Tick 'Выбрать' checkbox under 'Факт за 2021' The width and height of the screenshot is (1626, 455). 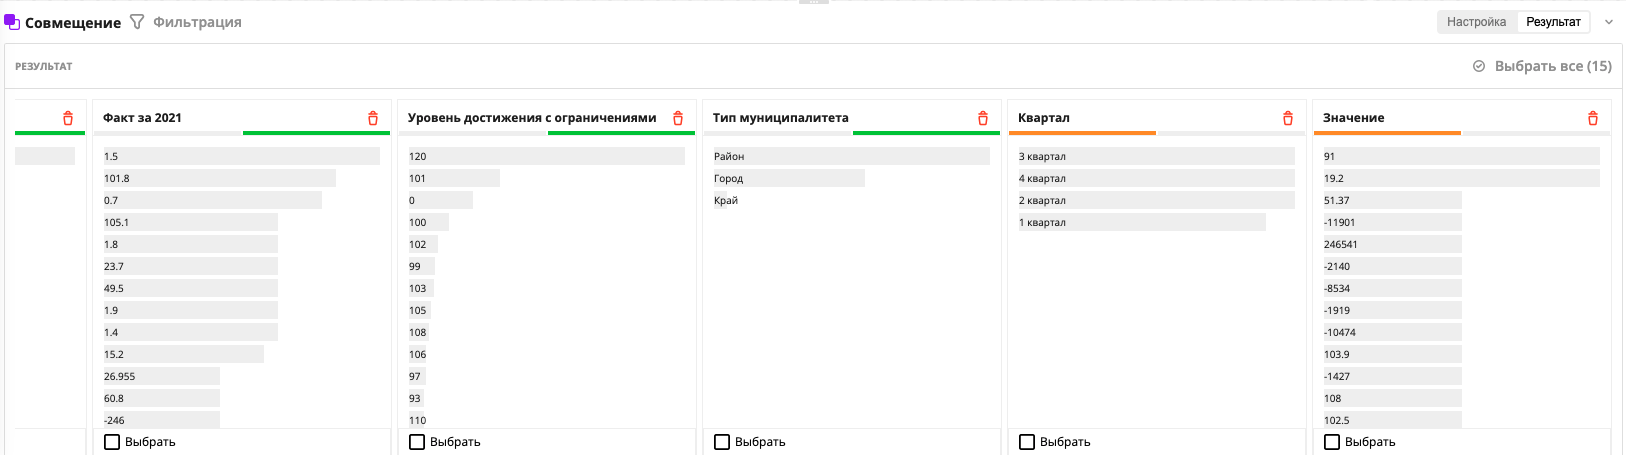(x=112, y=442)
